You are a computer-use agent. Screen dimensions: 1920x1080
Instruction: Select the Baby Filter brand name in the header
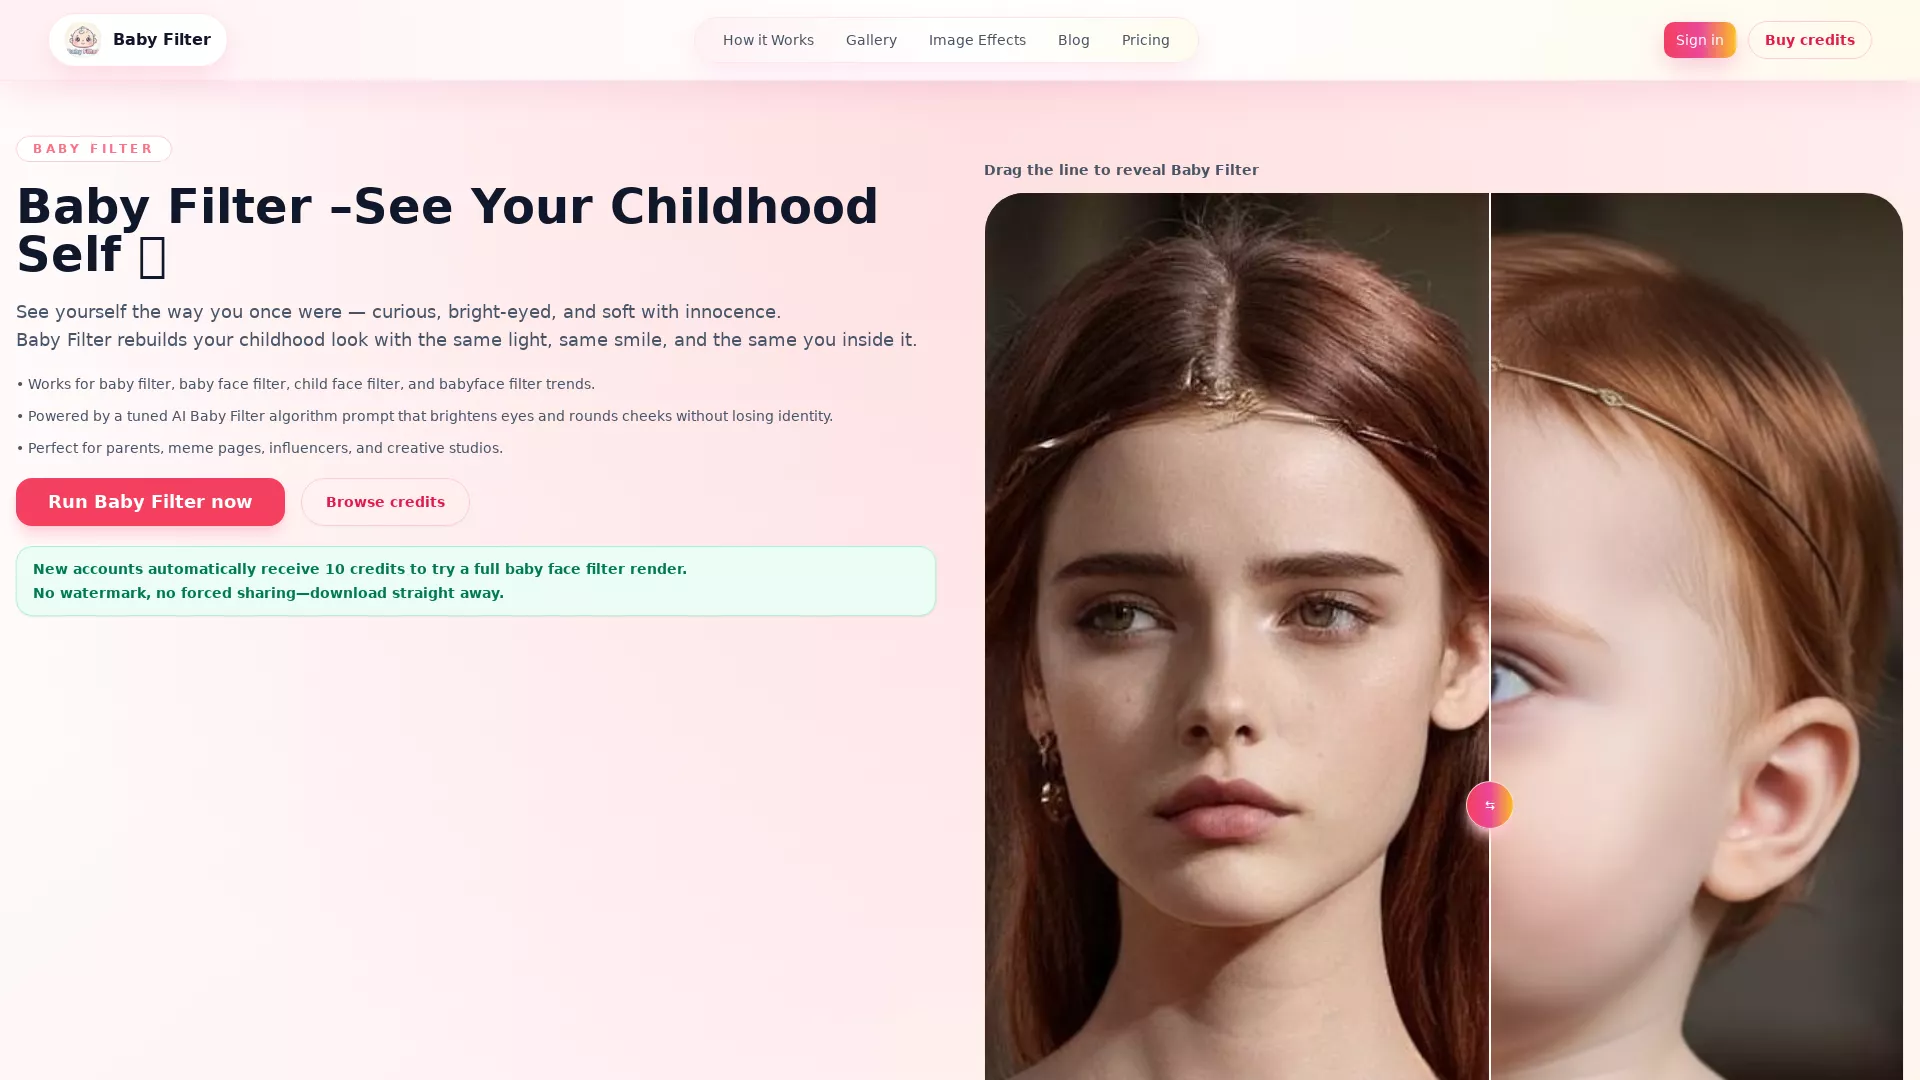pyautogui.click(x=161, y=39)
